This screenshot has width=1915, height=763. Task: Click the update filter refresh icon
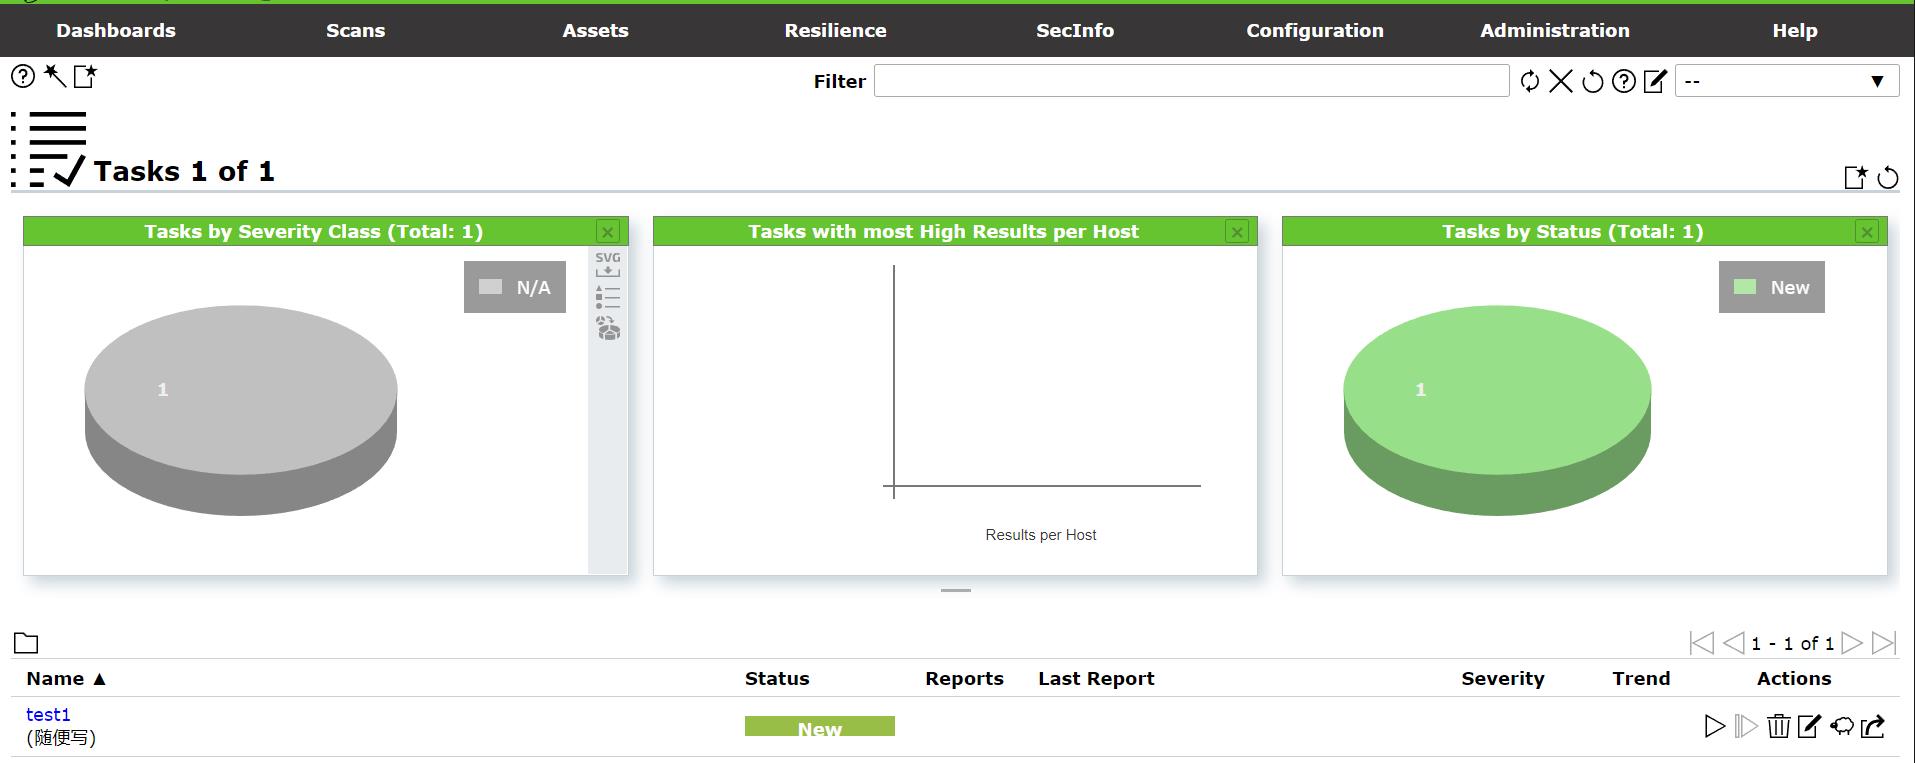pos(1529,81)
